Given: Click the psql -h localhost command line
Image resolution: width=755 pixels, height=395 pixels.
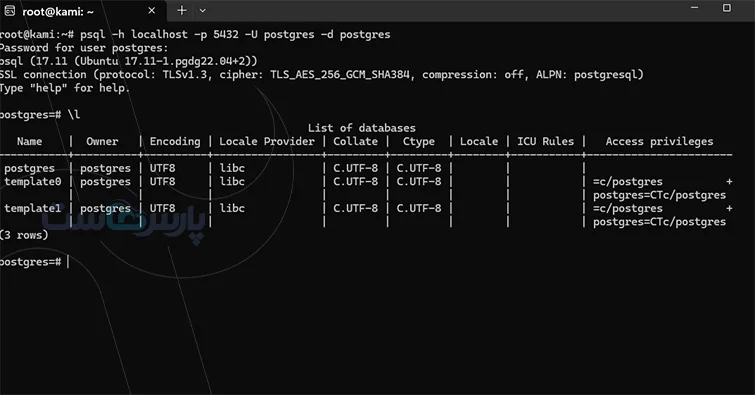Looking at the screenshot, I should (195, 35).
